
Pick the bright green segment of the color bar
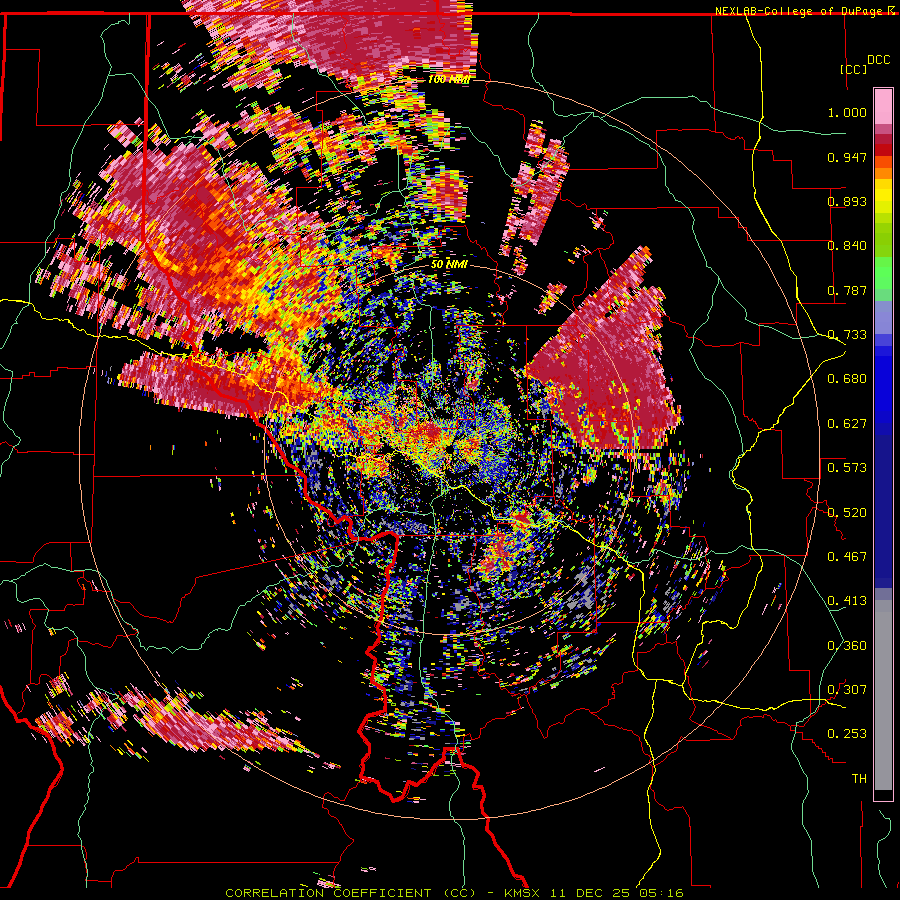pyautogui.click(x=883, y=273)
